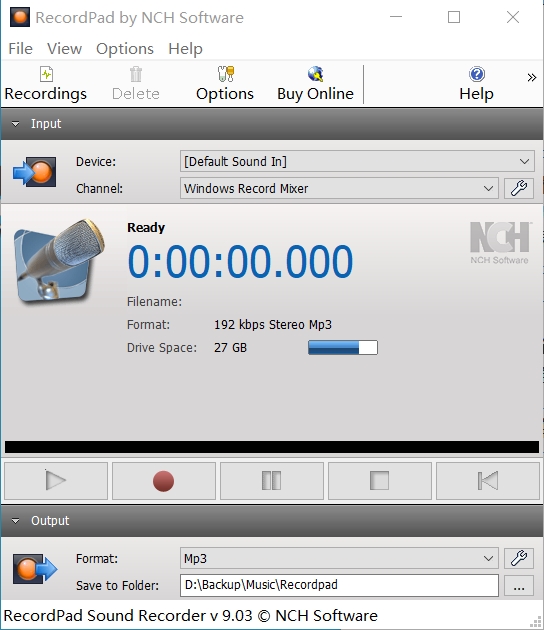This screenshot has width=544, height=630.
Task: Click the input device icon with blue arrow
Action: tap(35, 172)
